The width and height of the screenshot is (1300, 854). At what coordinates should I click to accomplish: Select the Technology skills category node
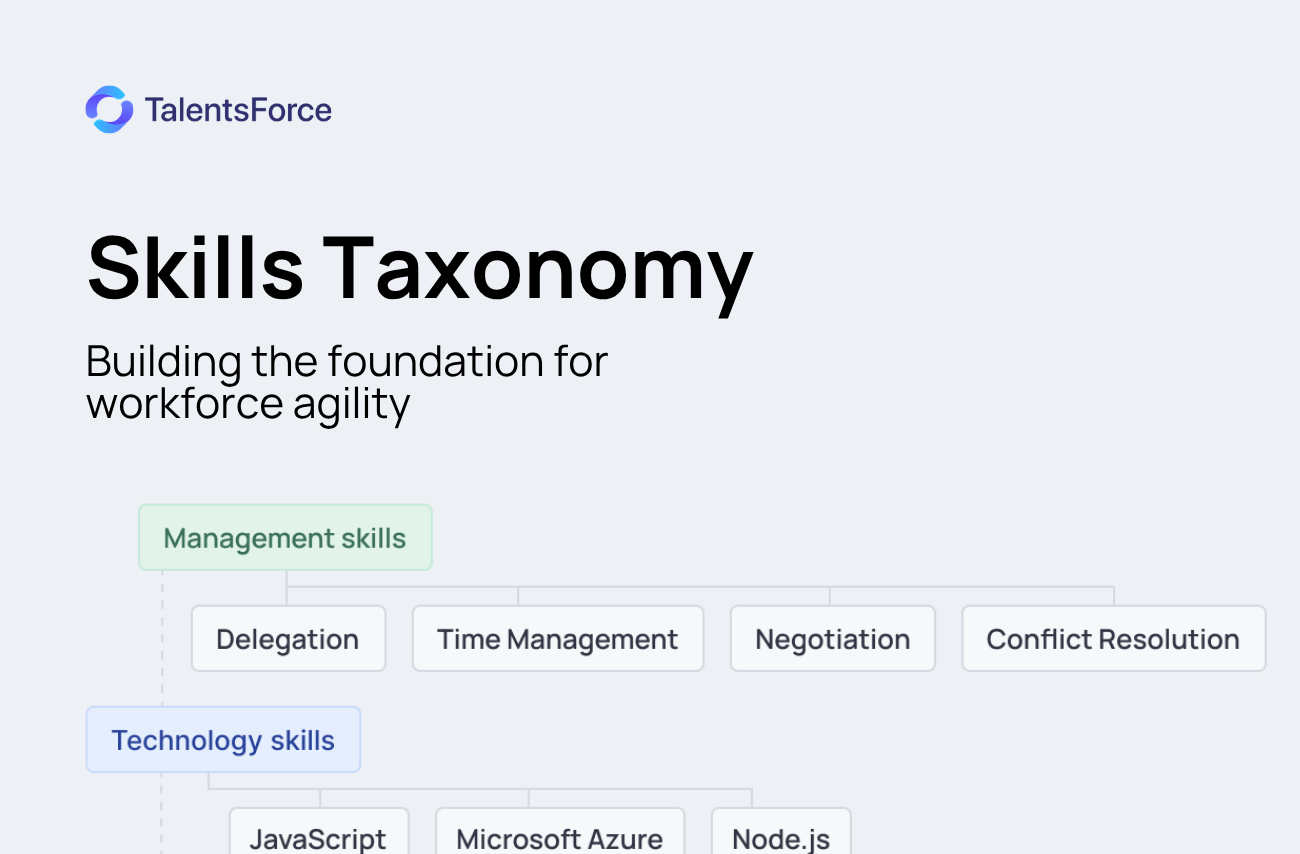coord(223,740)
